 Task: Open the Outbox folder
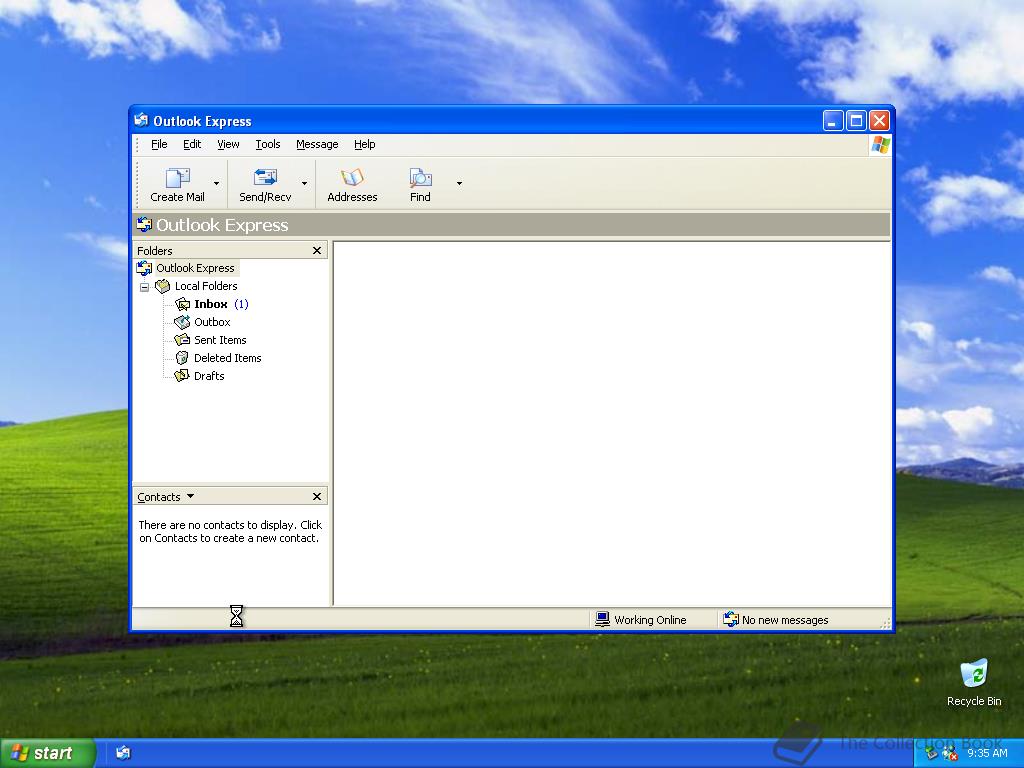click(212, 322)
